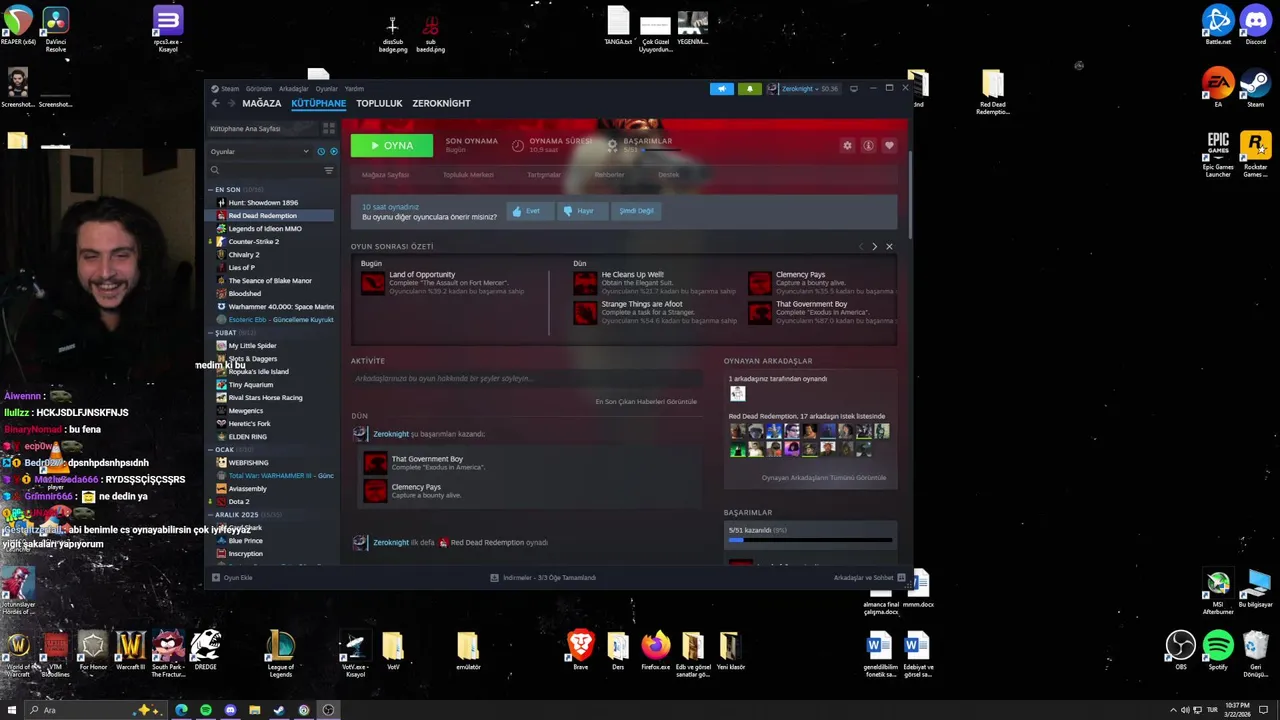Click the library search field
Image resolution: width=1280 pixels, height=720 pixels.
[265, 170]
